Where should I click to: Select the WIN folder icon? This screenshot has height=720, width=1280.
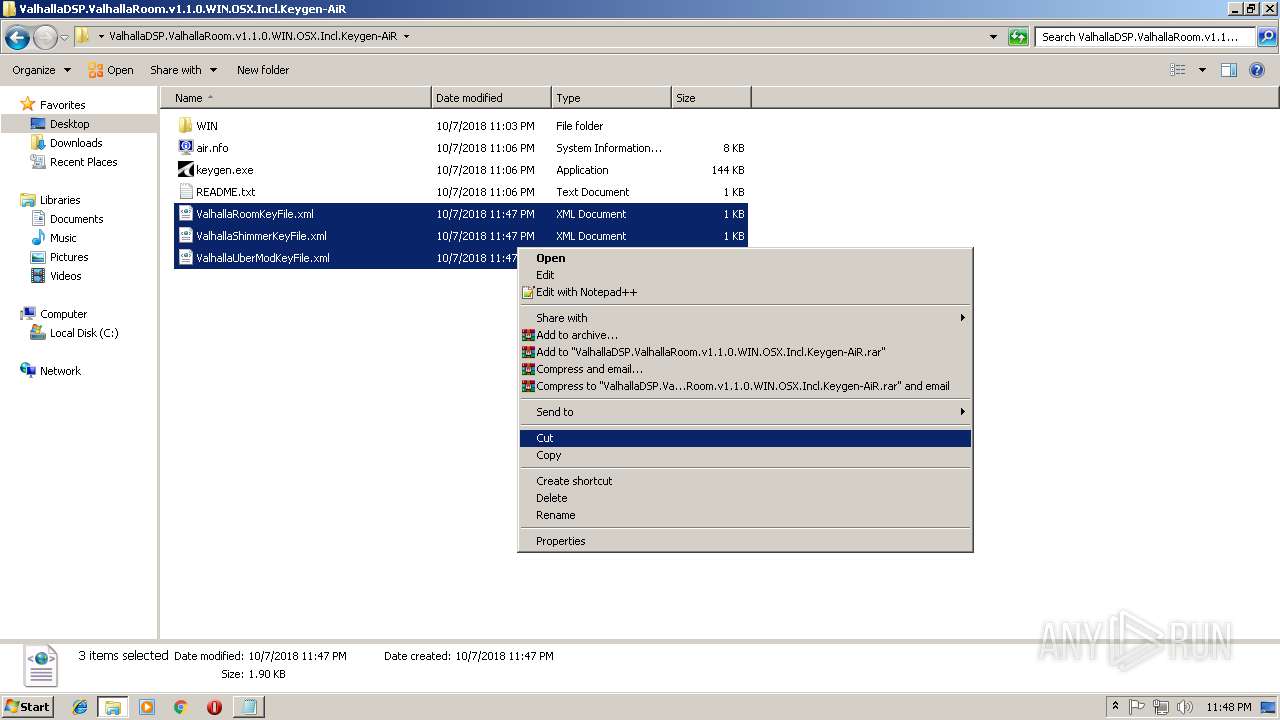(x=185, y=126)
